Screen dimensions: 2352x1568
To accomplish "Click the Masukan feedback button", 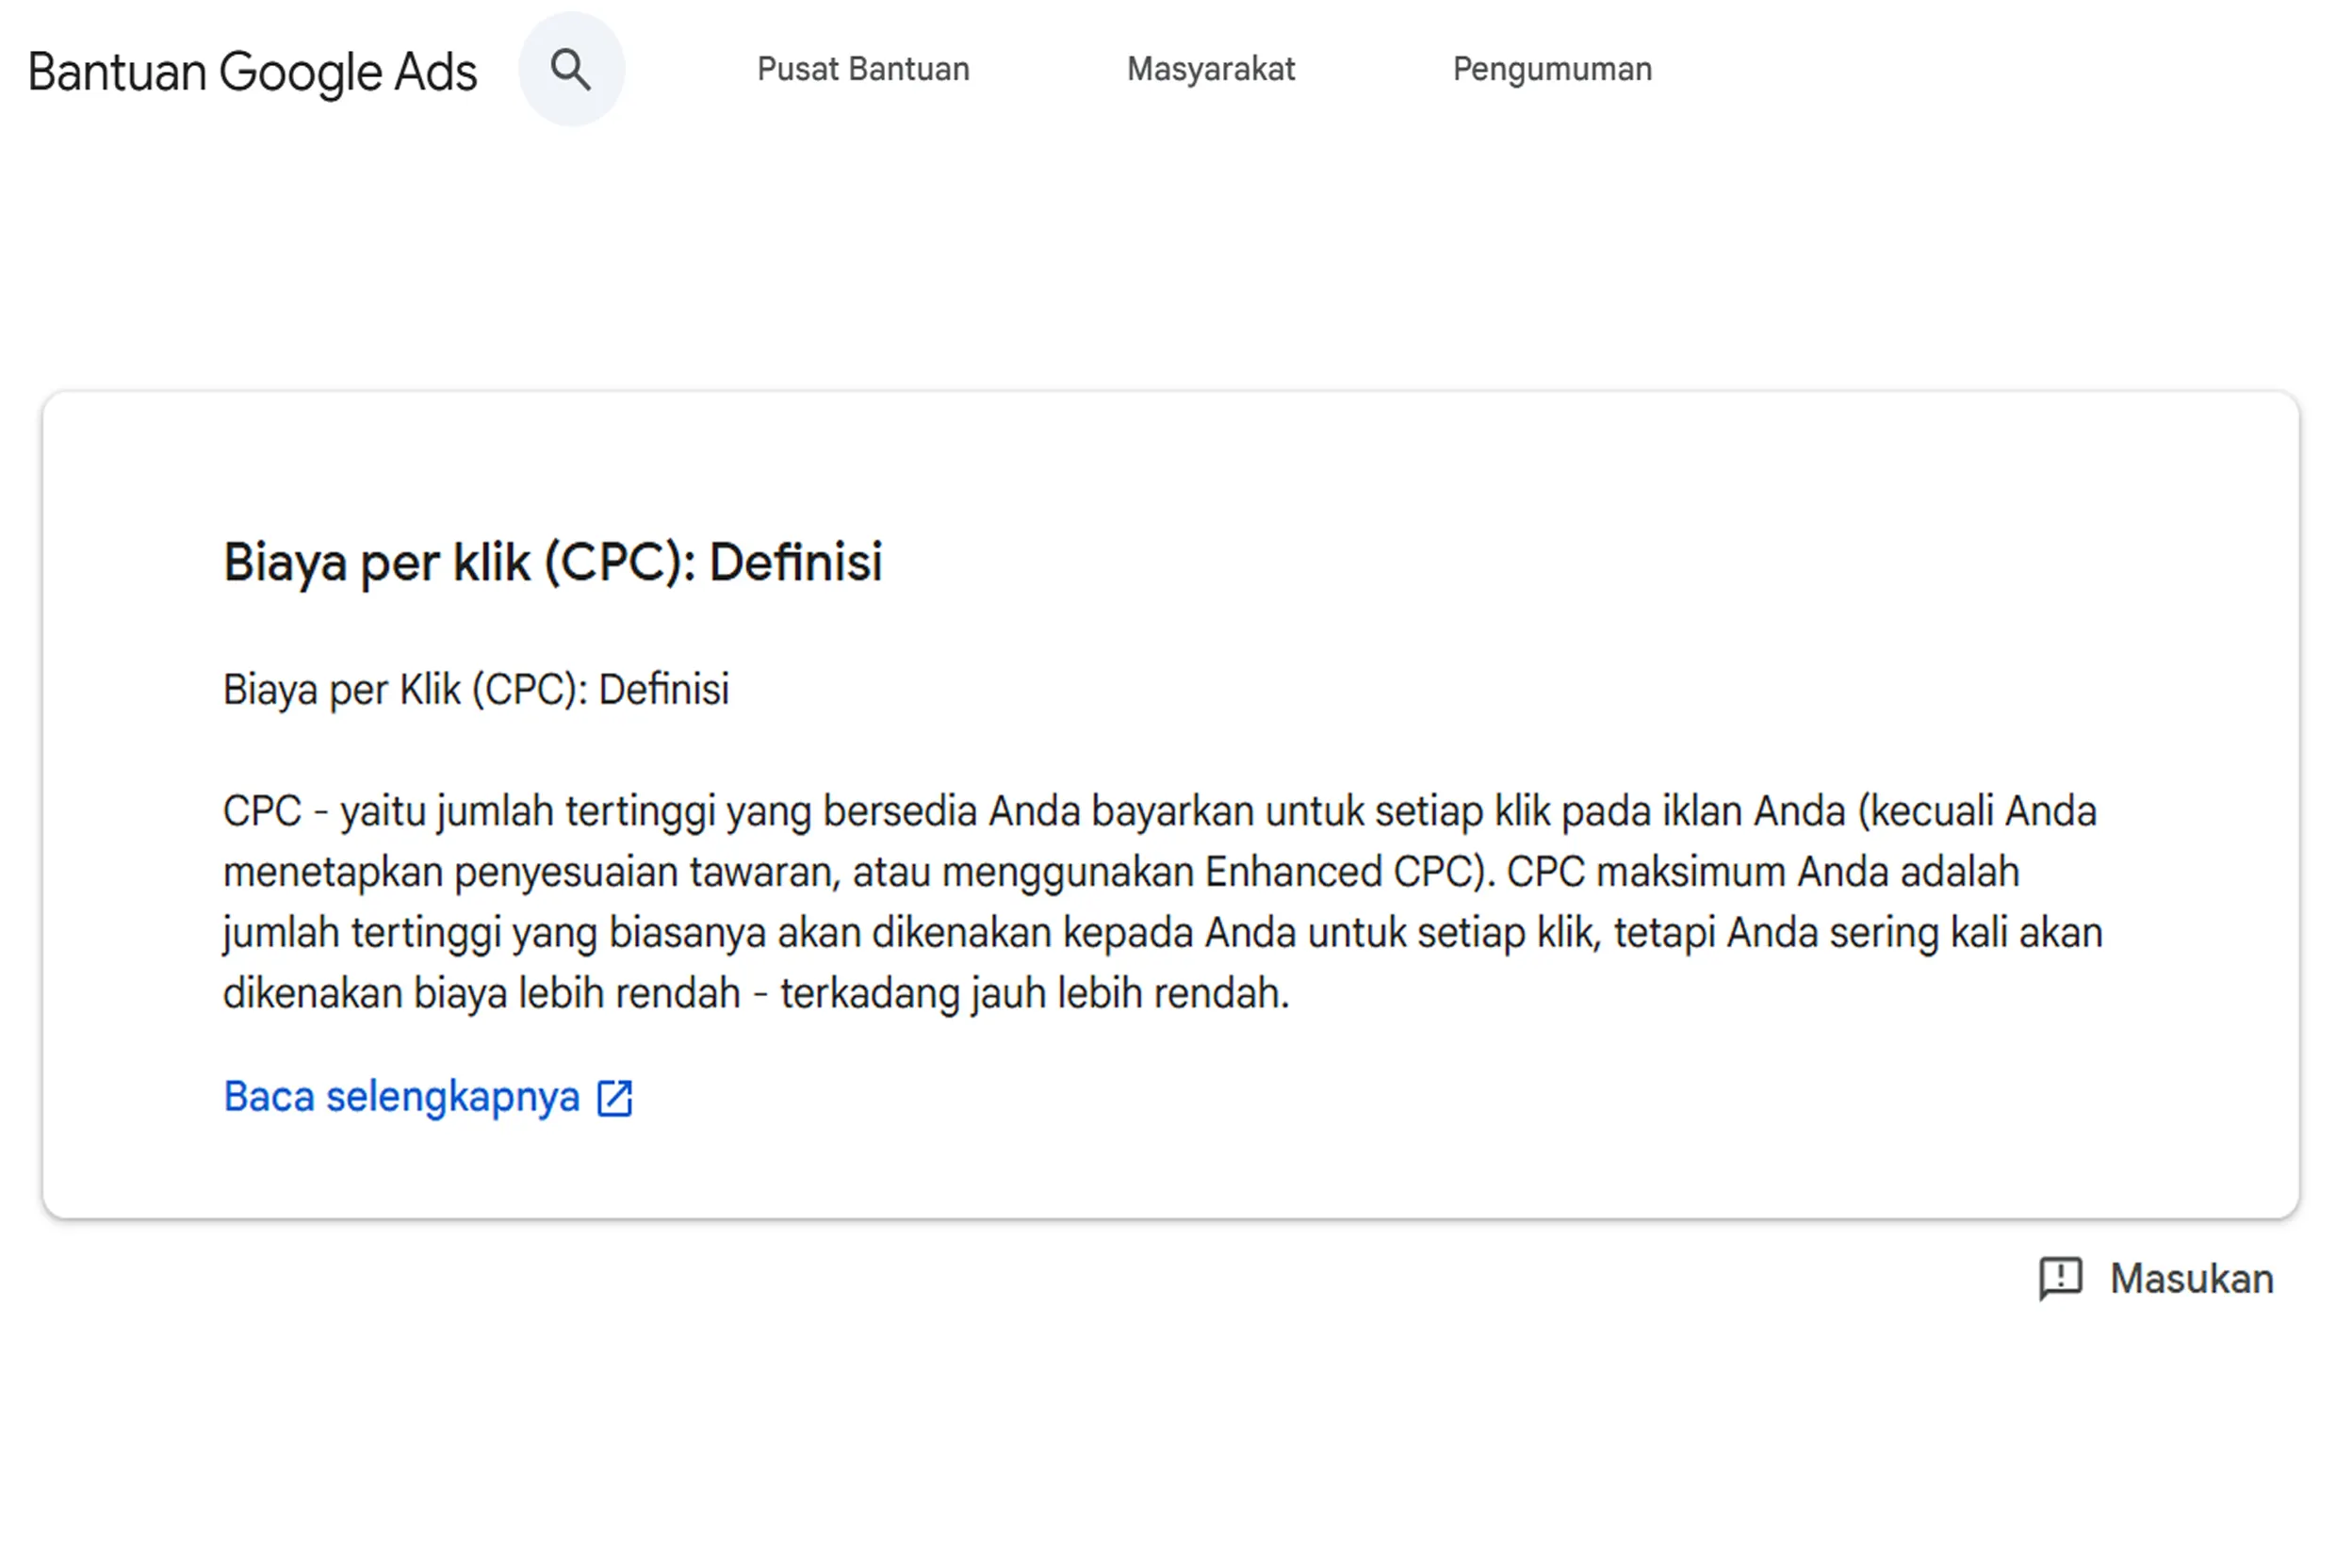I will click(2156, 1278).
